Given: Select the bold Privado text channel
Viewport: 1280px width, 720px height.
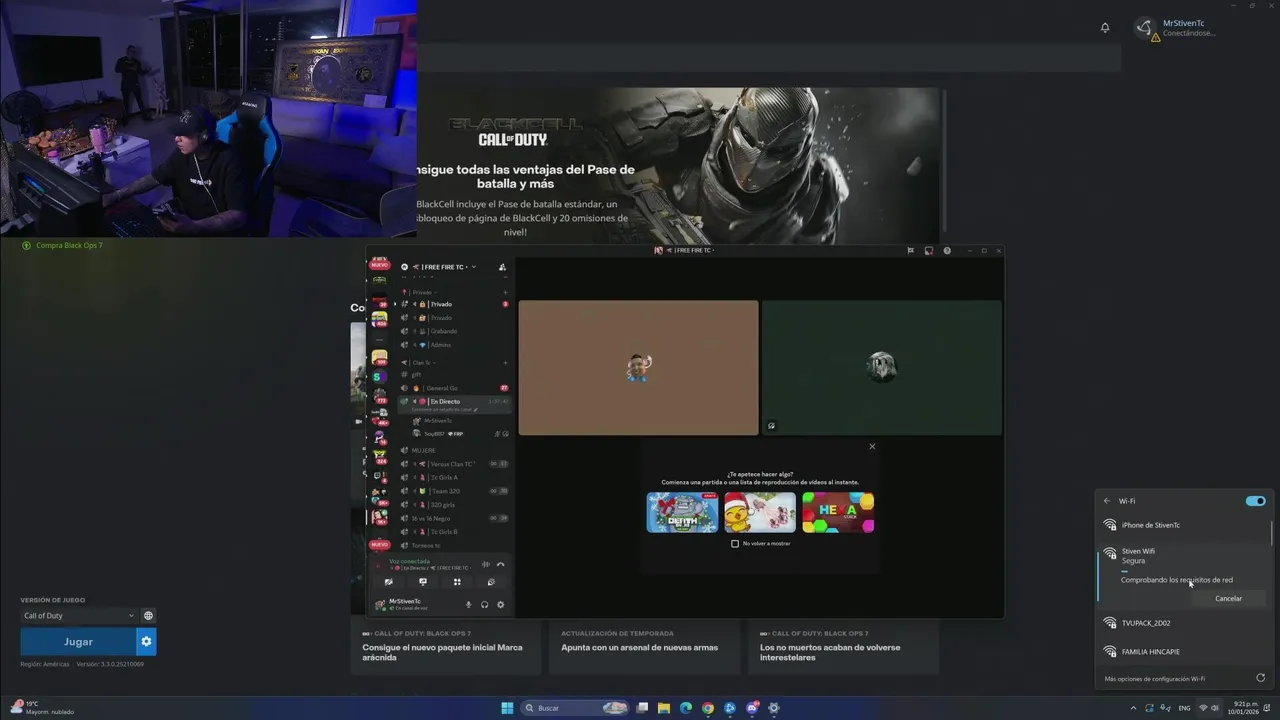Looking at the screenshot, I should pyautogui.click(x=454, y=304).
